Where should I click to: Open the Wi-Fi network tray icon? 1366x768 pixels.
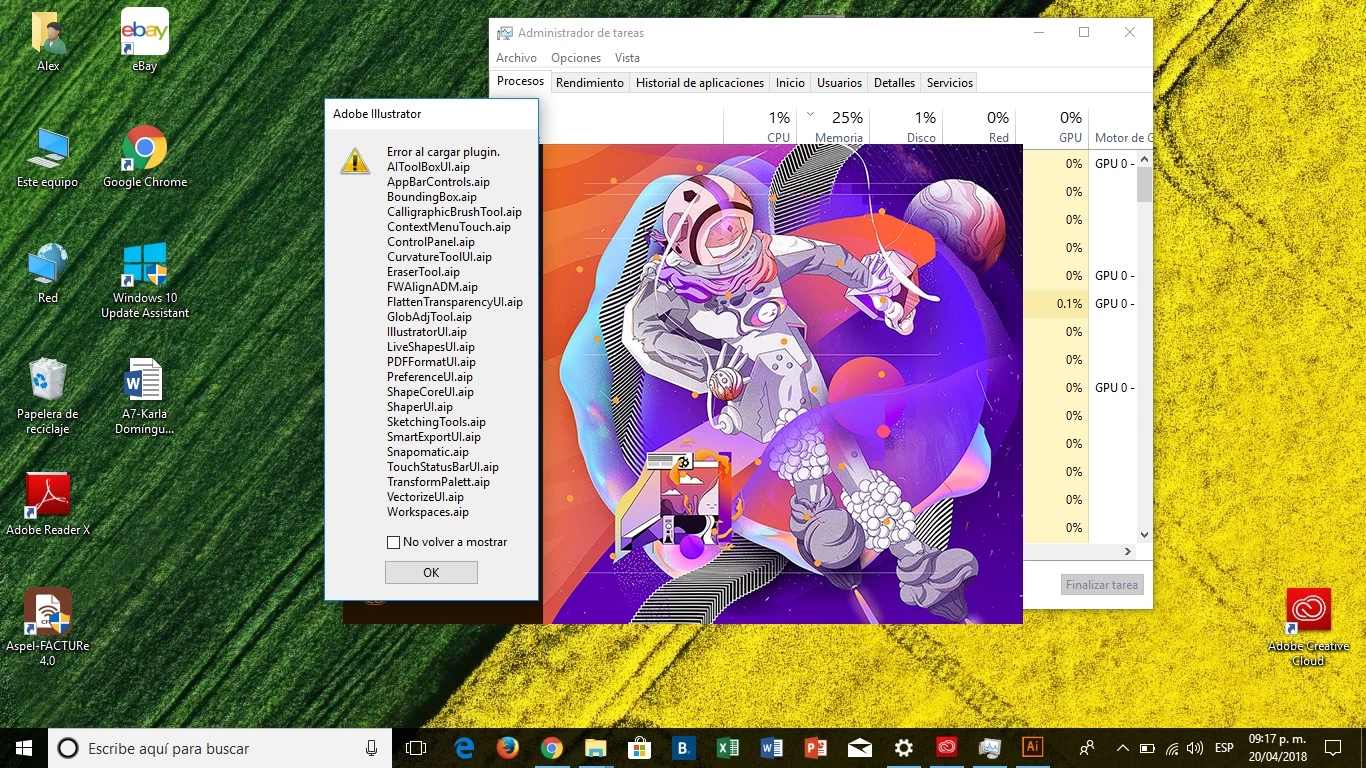click(x=1172, y=748)
